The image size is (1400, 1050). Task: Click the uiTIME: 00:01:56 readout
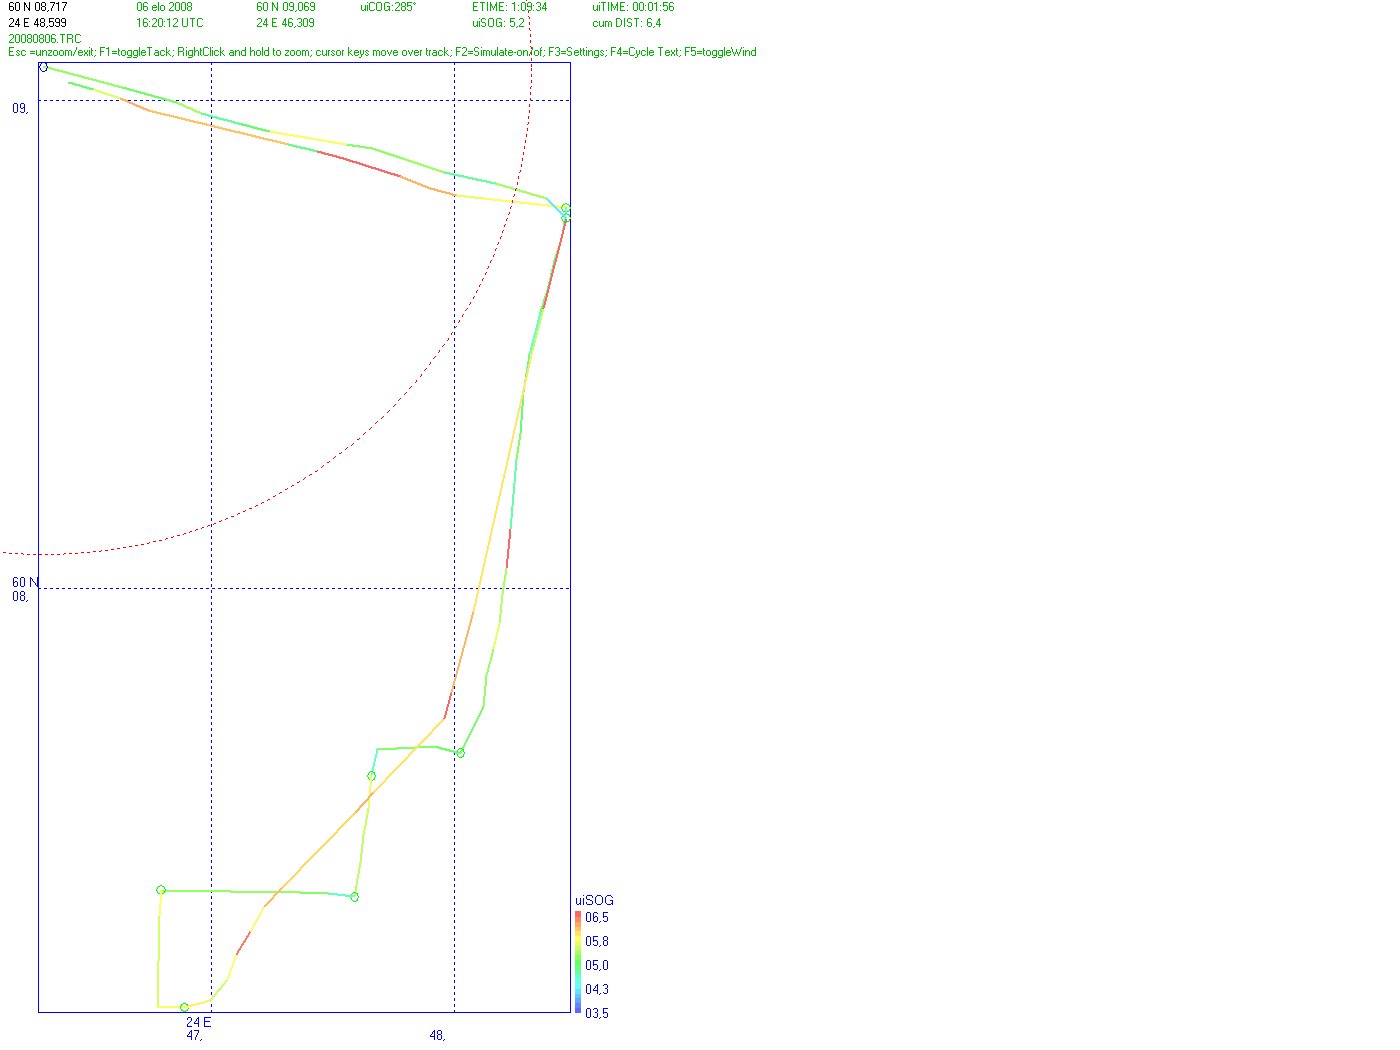tap(633, 7)
